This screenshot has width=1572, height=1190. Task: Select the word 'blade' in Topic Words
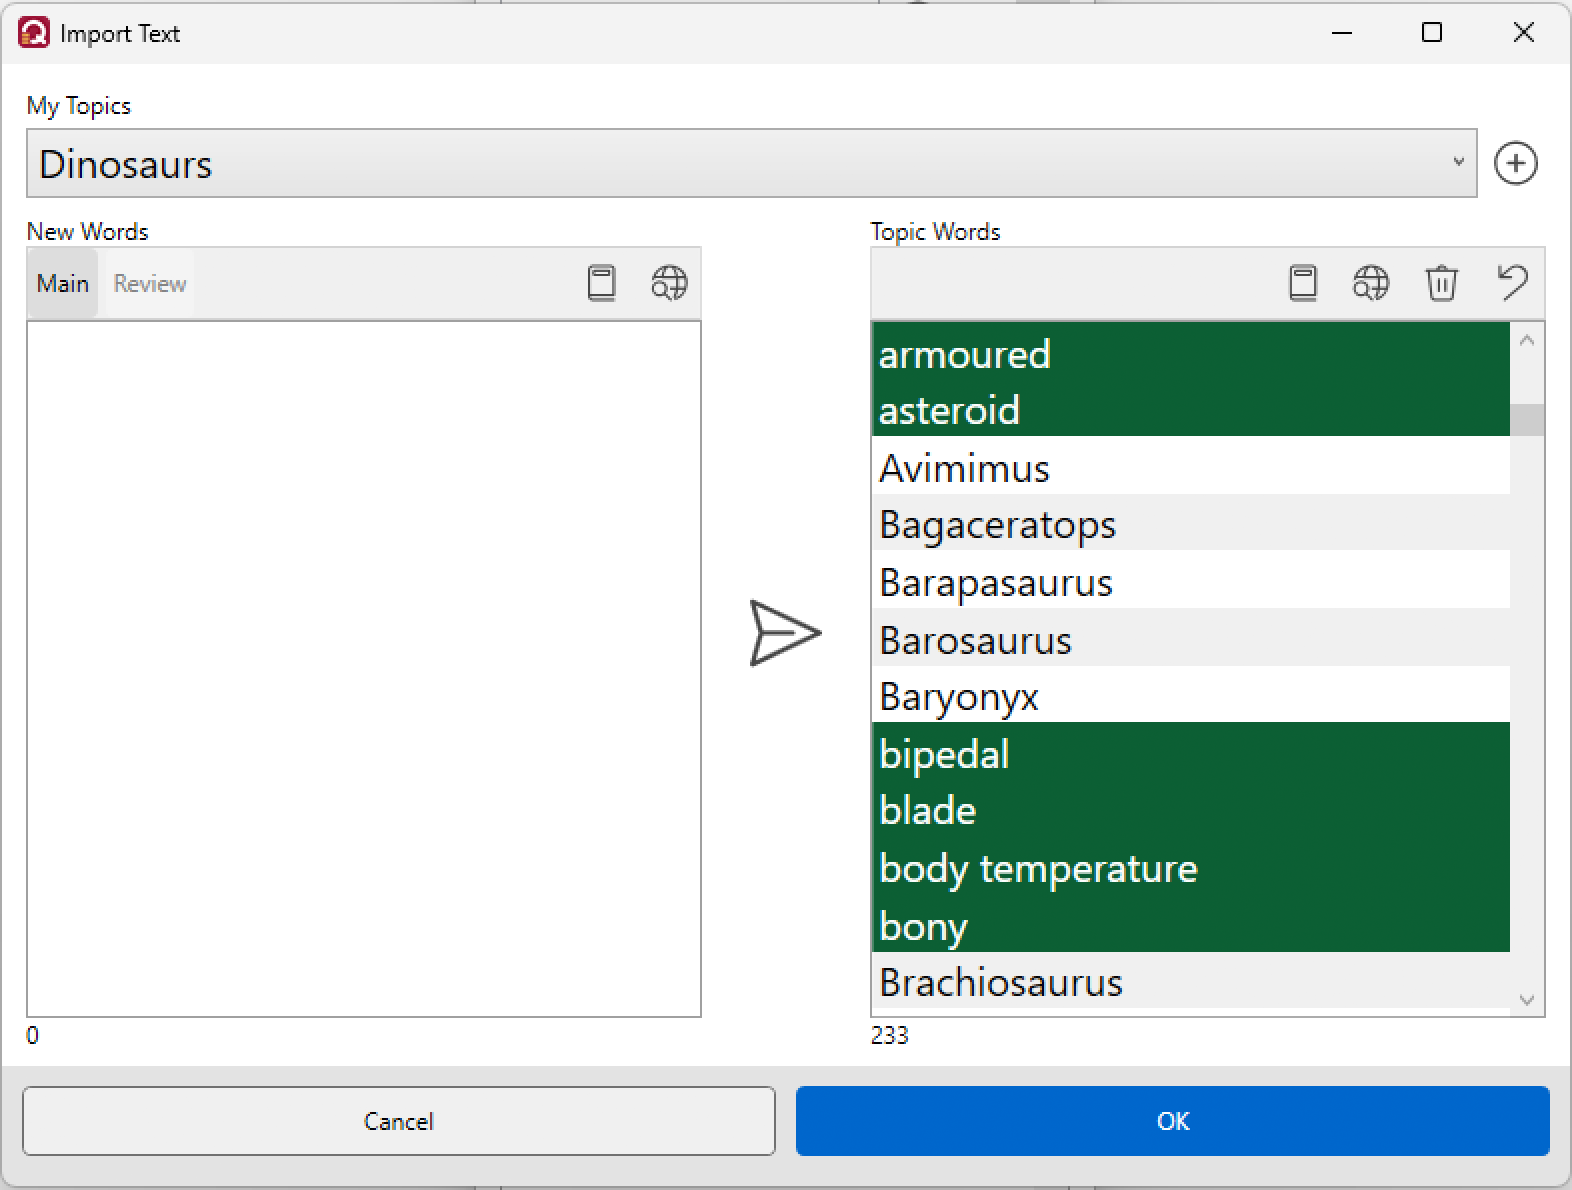coord(1190,810)
